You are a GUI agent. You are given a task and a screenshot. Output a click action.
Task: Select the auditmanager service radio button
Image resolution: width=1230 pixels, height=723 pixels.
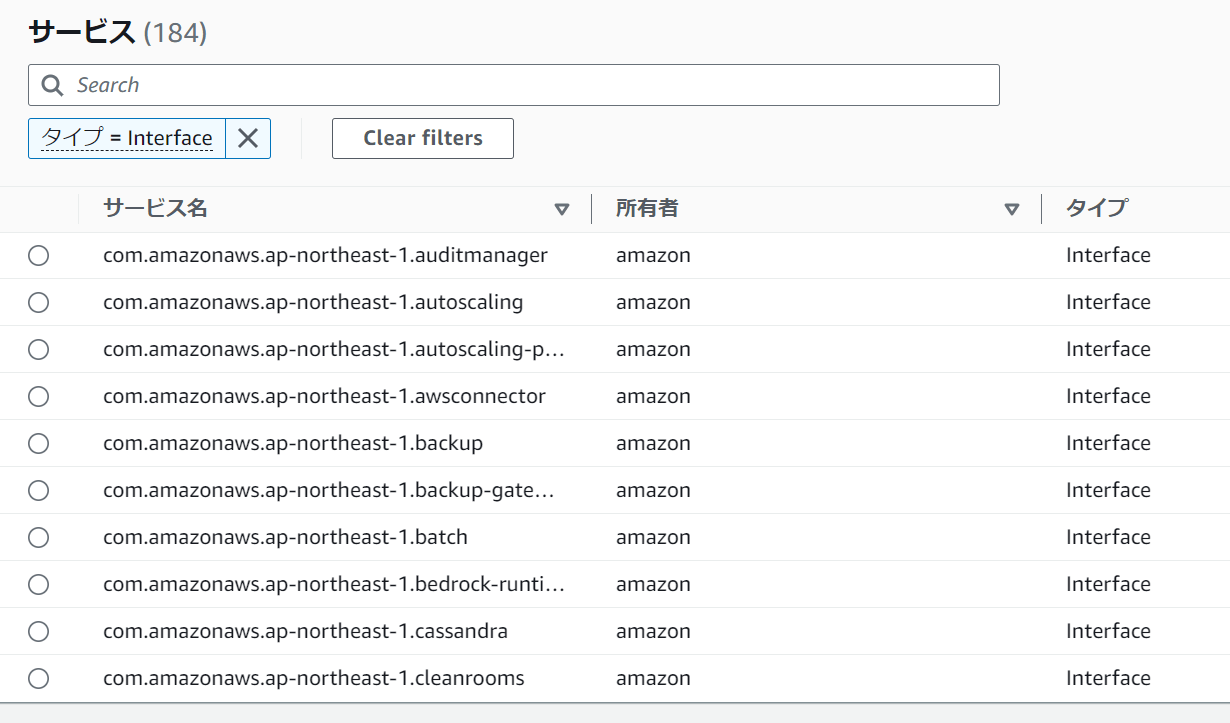pos(38,256)
